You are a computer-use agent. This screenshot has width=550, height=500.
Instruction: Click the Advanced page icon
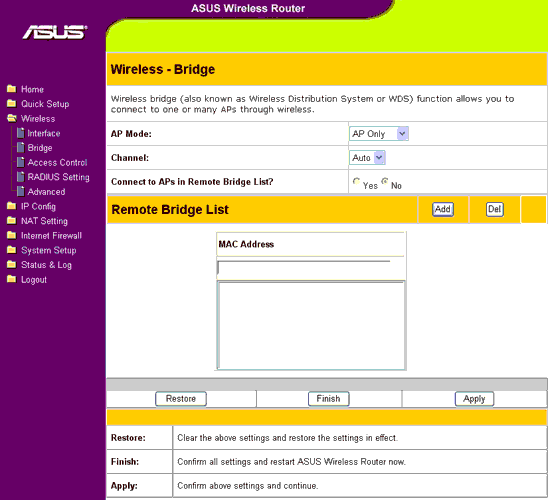tap(21, 192)
